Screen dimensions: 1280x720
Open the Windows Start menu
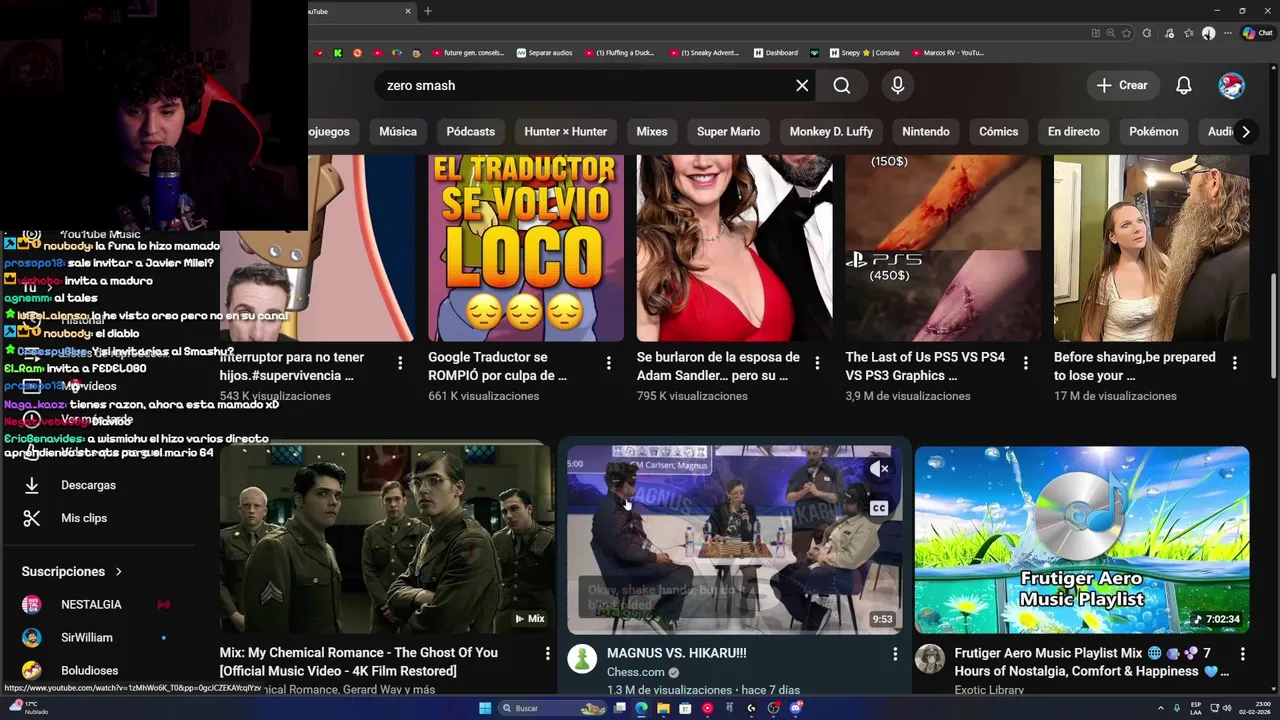pos(485,708)
